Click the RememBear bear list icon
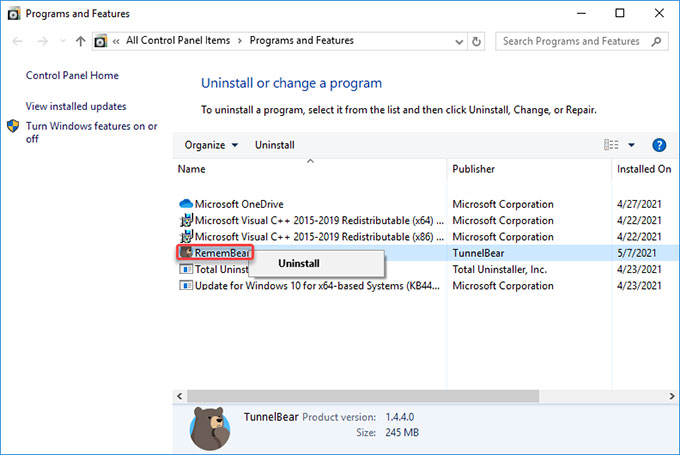The image size is (680, 455). pyautogui.click(x=186, y=252)
